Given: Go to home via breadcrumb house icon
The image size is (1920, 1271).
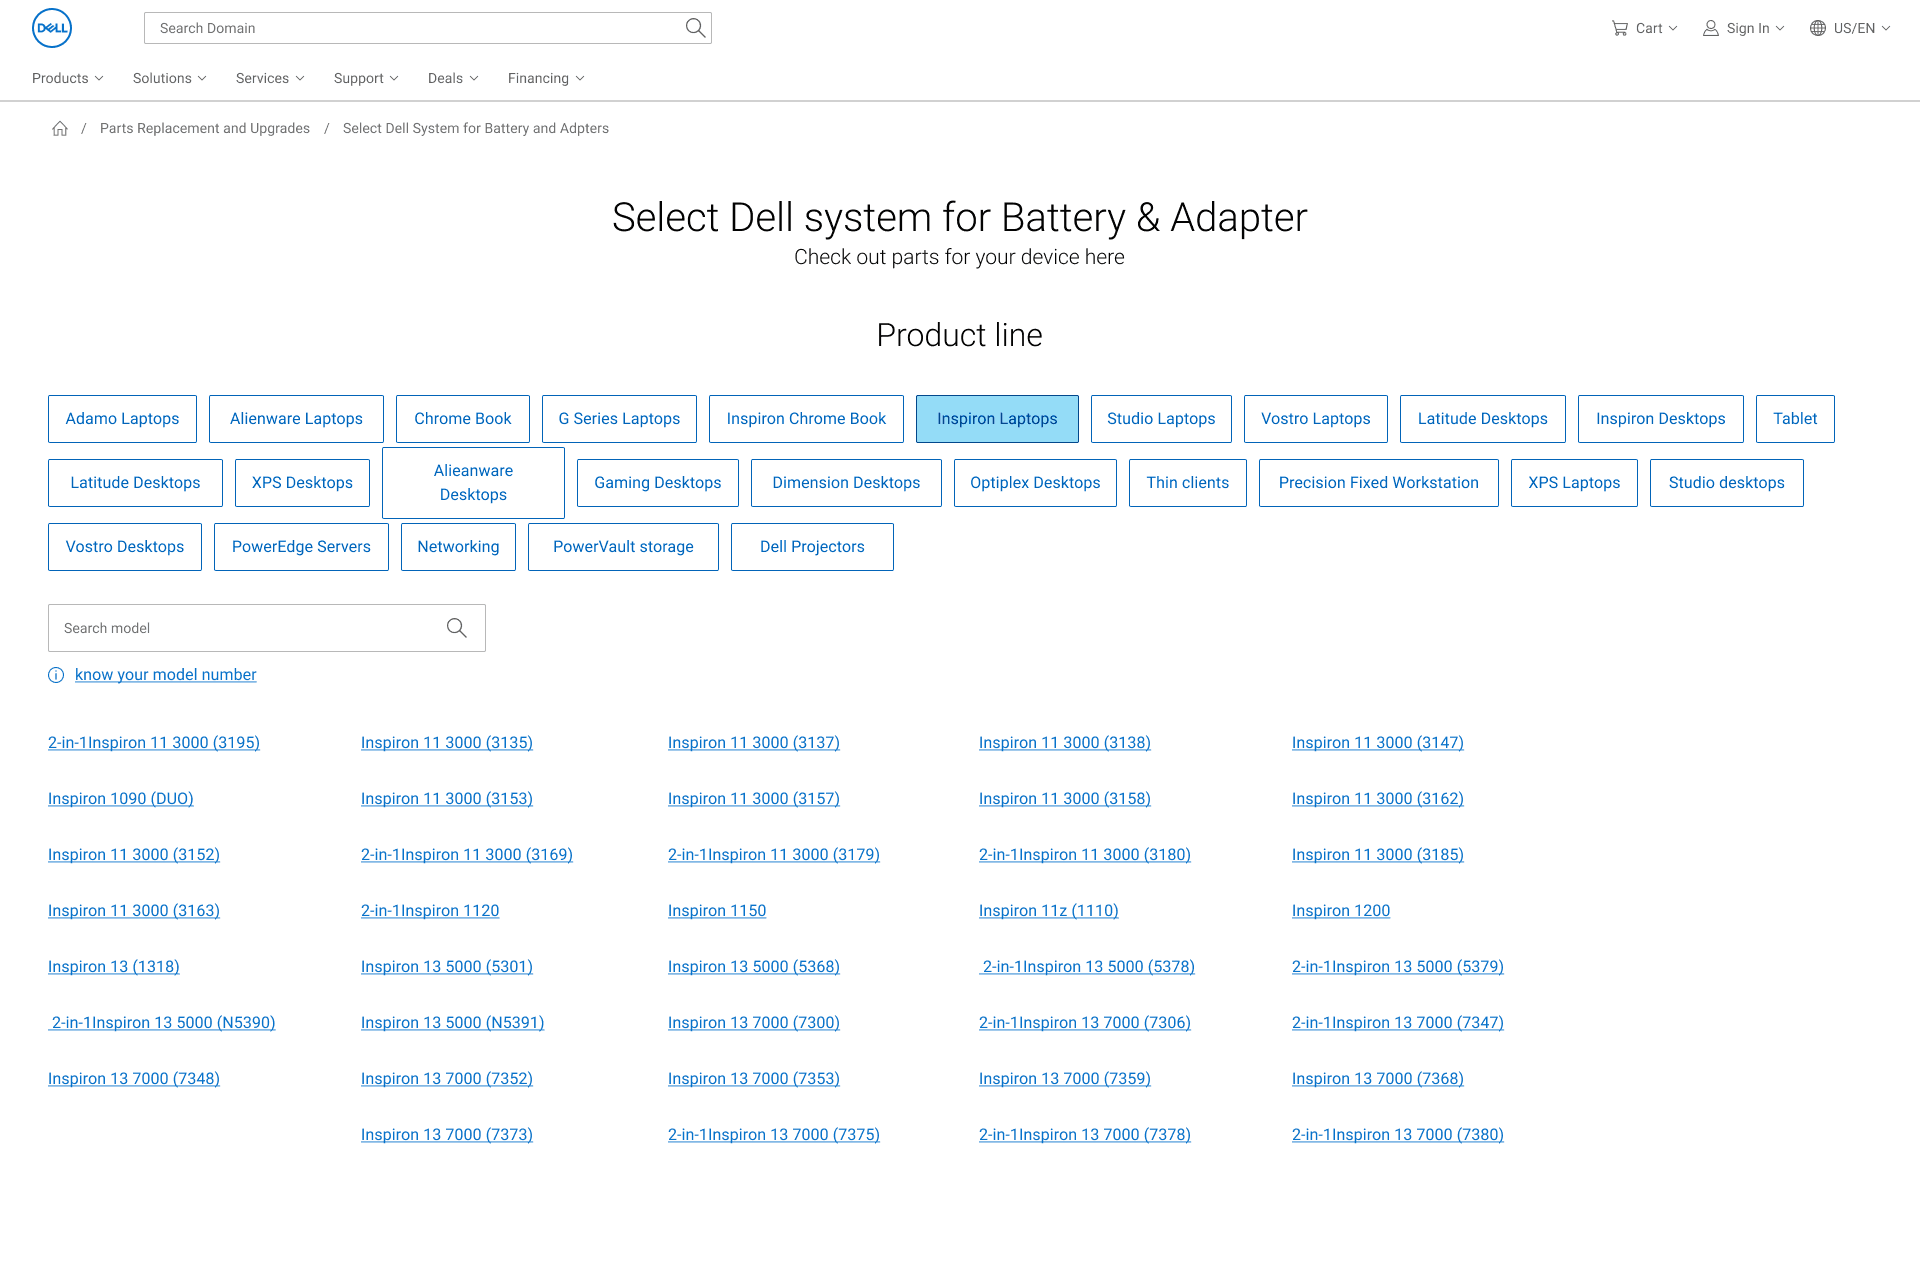Looking at the screenshot, I should point(60,128).
